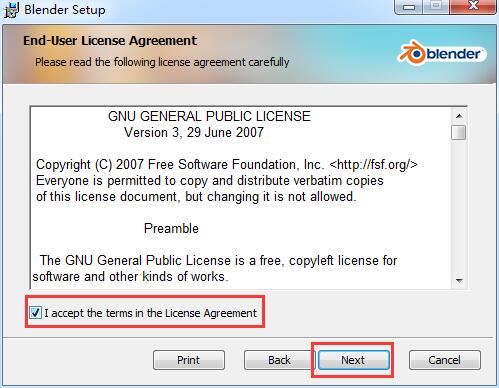The width and height of the screenshot is (499, 388).
Task: Click the installer icon in the title bar
Action: pos(11,10)
